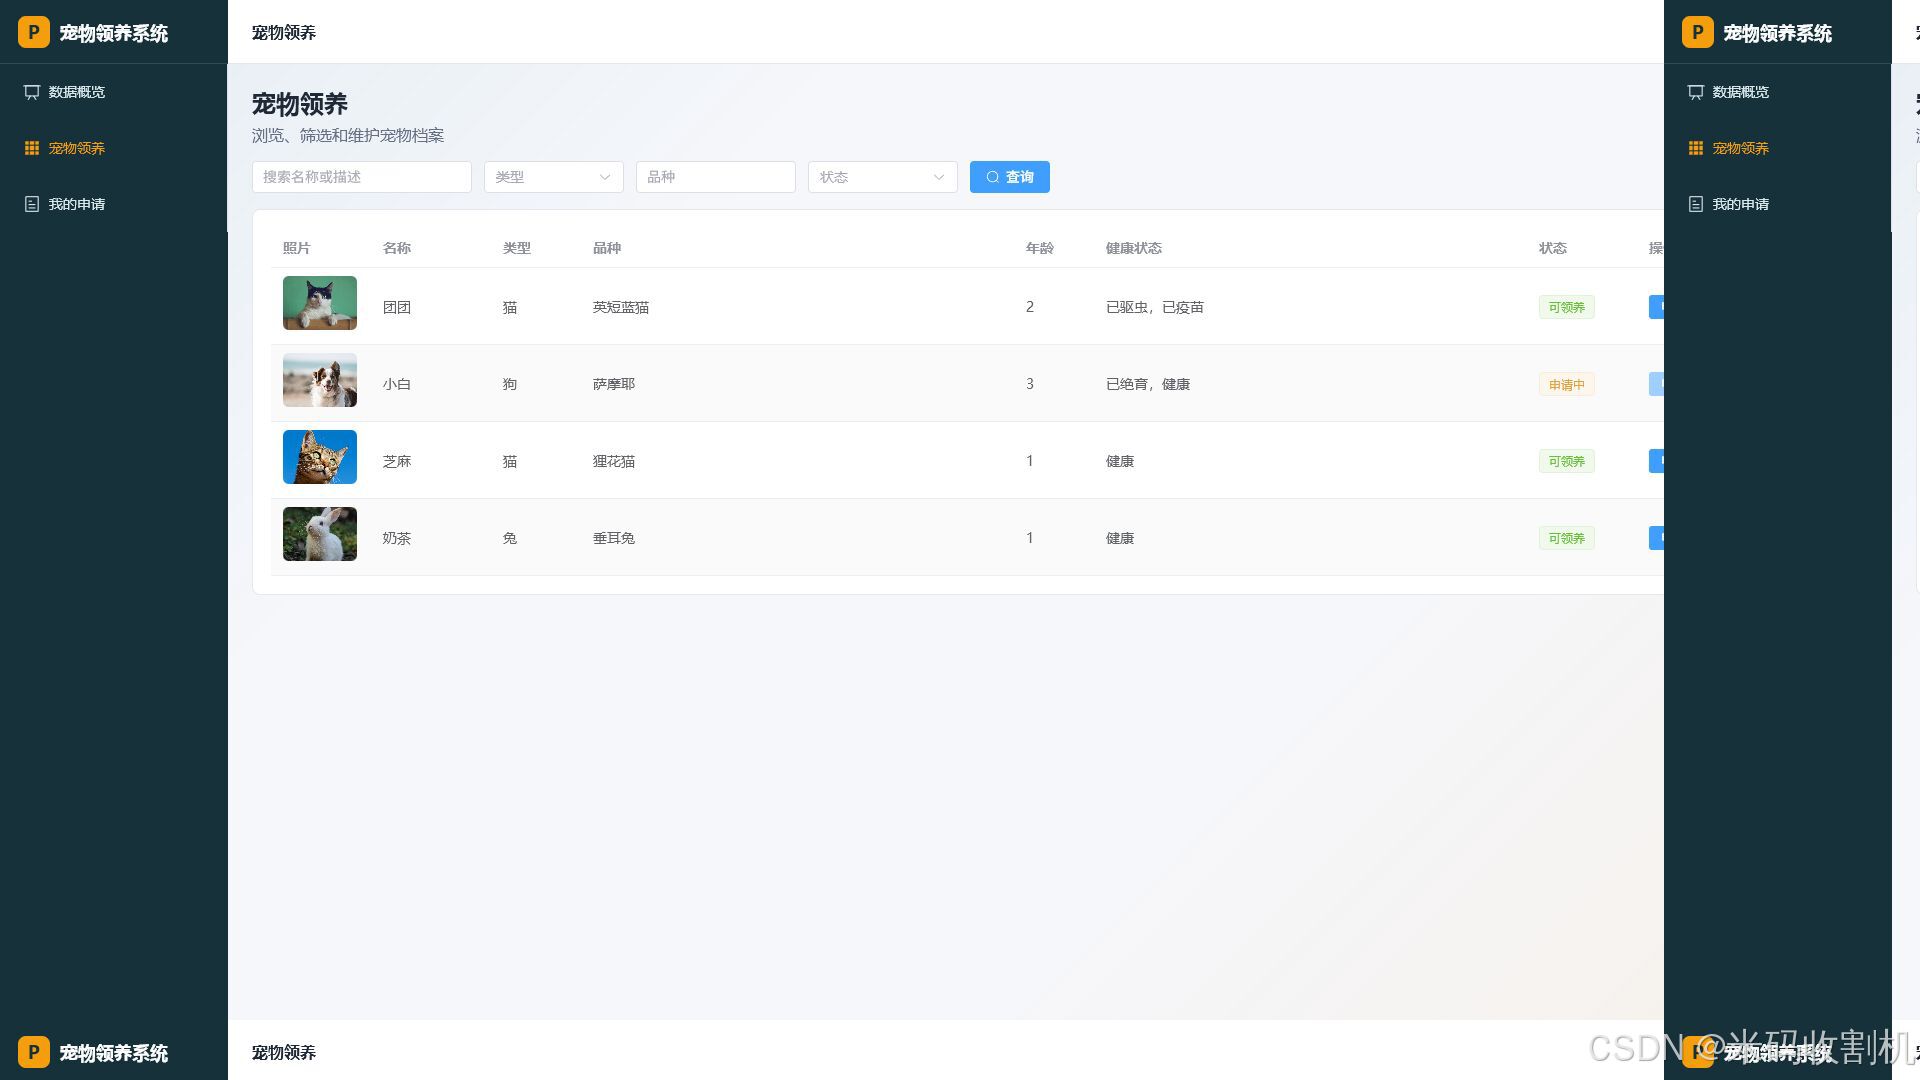The width and height of the screenshot is (1920, 1080).
Task: Click the 我的申请 document icon in left sidebar
Action: [x=32, y=204]
